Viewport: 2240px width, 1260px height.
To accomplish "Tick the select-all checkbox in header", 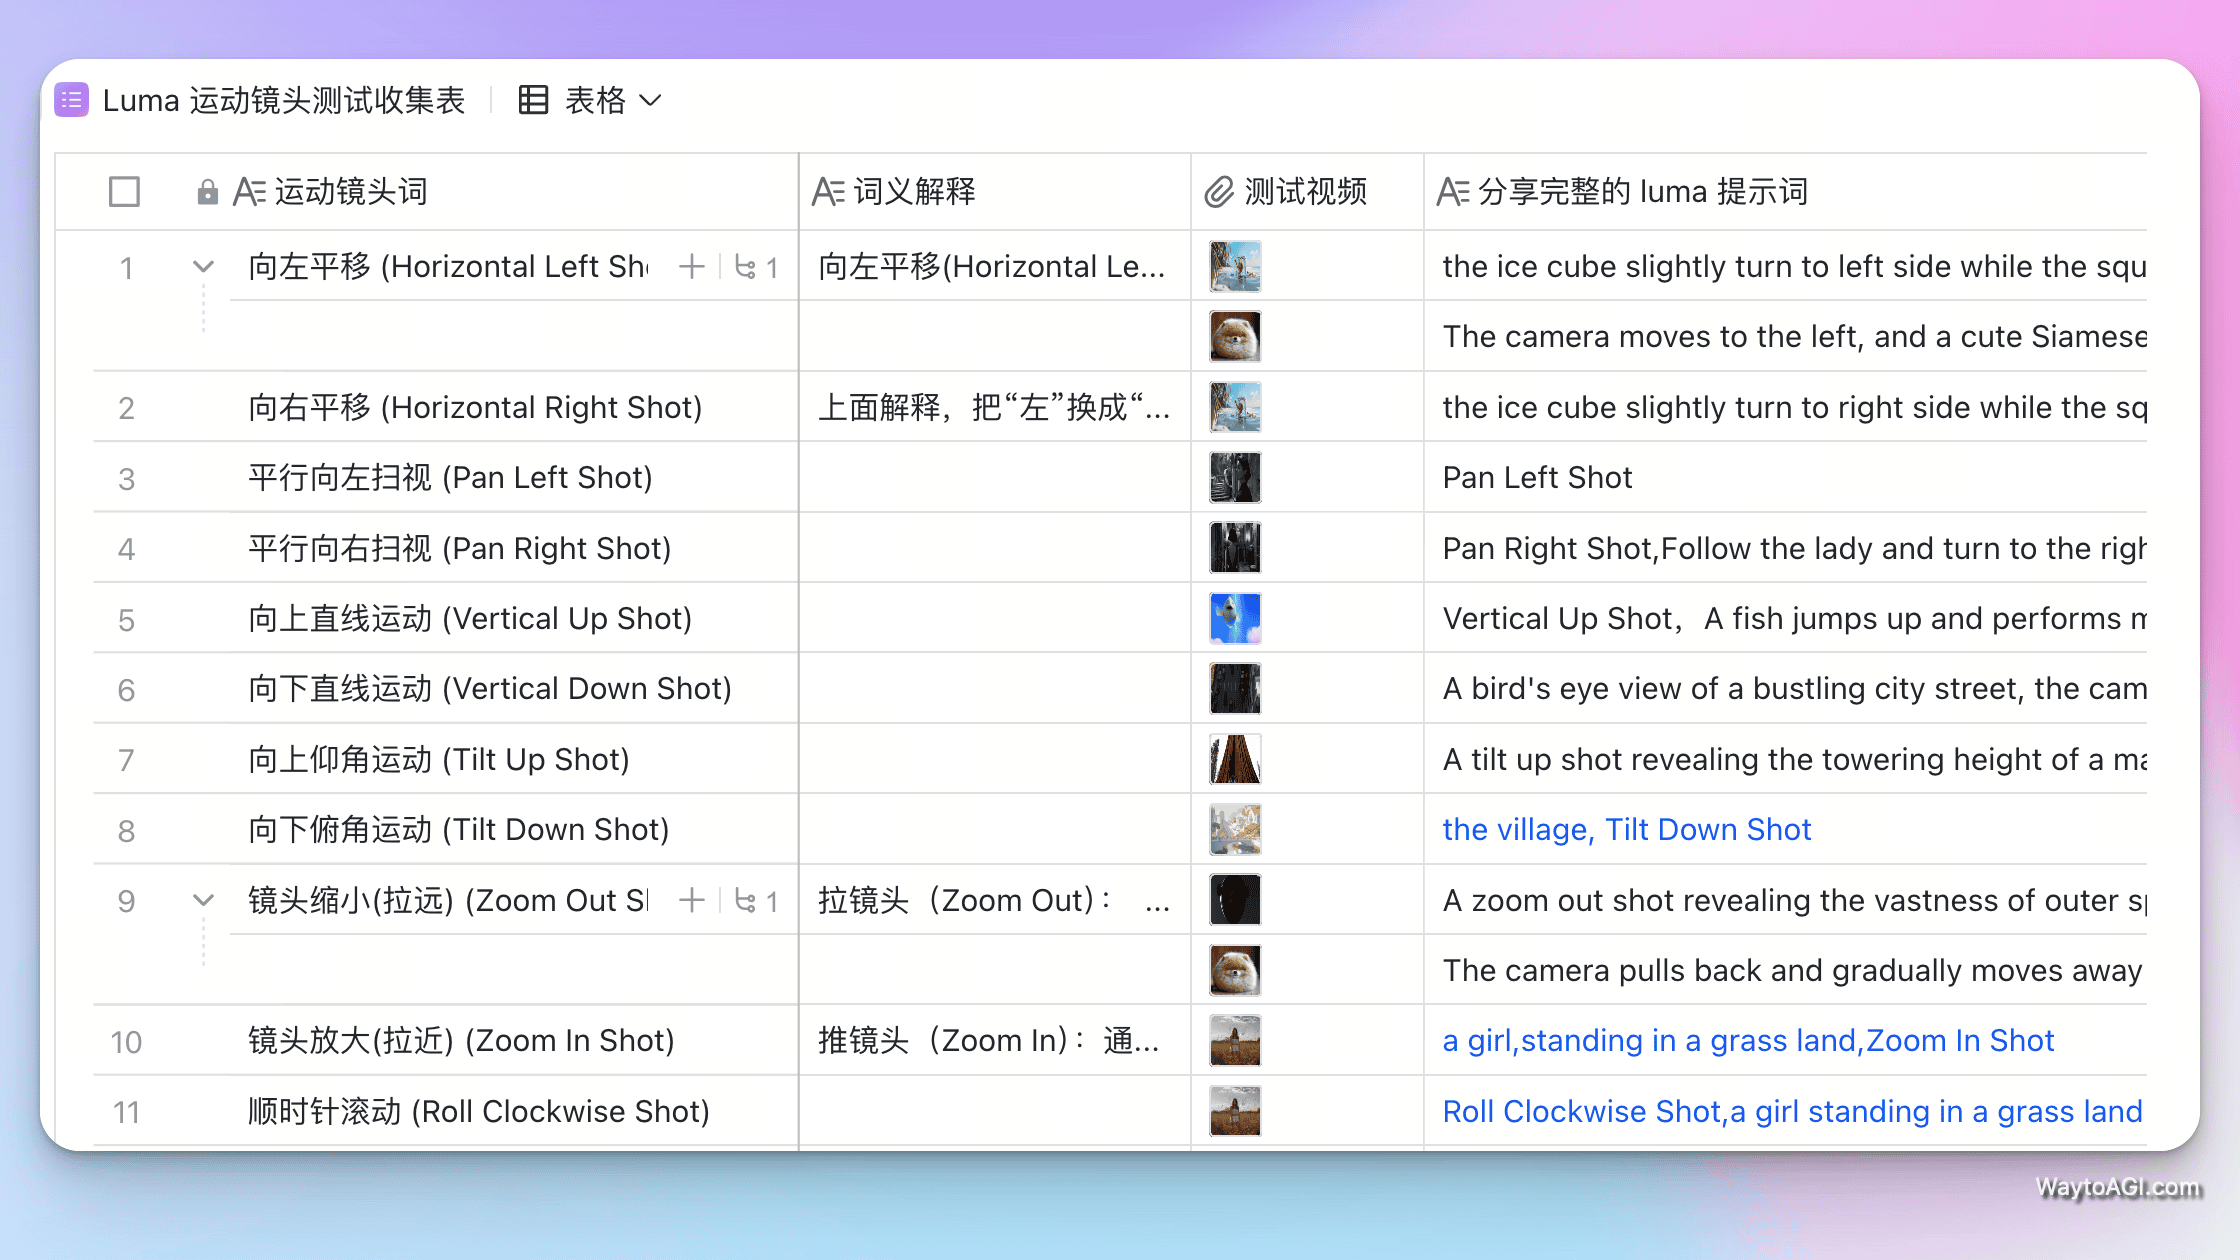I will (124, 192).
